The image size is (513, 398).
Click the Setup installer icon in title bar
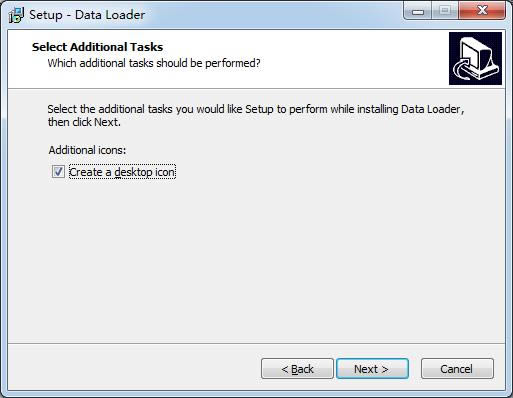point(16,15)
